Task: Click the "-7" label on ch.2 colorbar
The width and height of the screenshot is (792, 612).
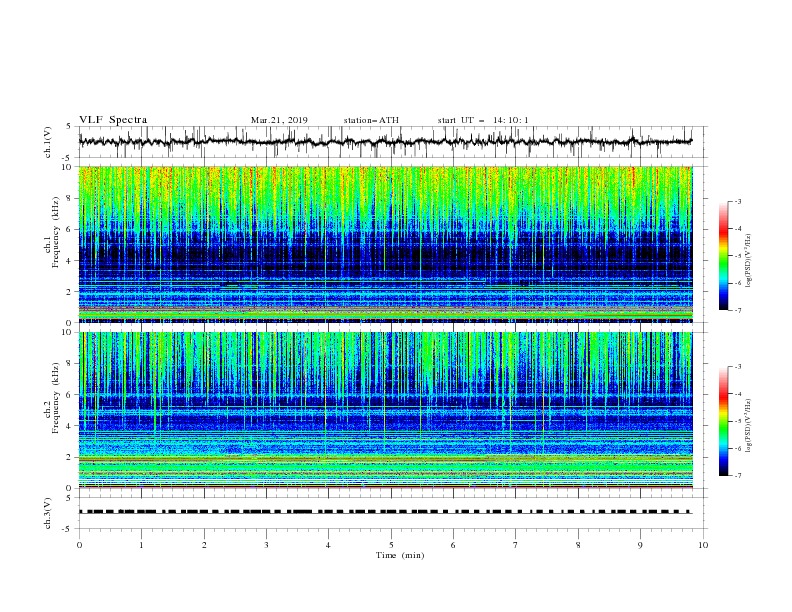Action: [737, 476]
